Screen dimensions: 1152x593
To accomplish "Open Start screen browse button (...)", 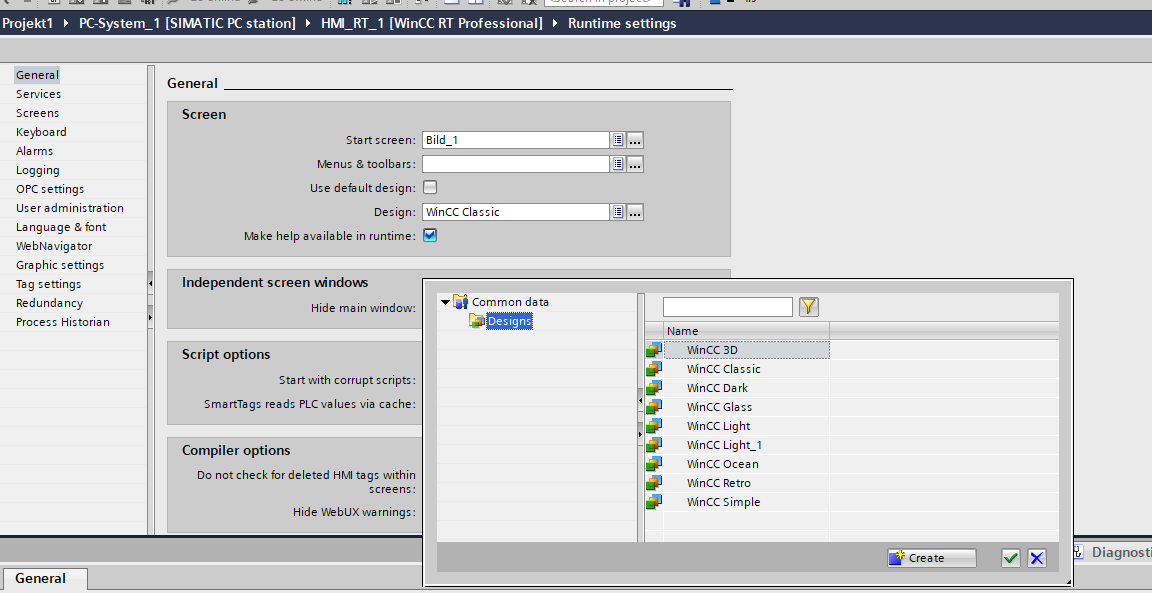I will tap(636, 140).
